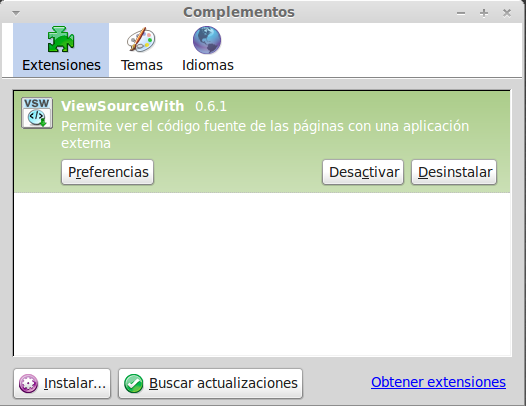Select the ViewSourceWith extension name
The image size is (526, 406).
point(123,106)
